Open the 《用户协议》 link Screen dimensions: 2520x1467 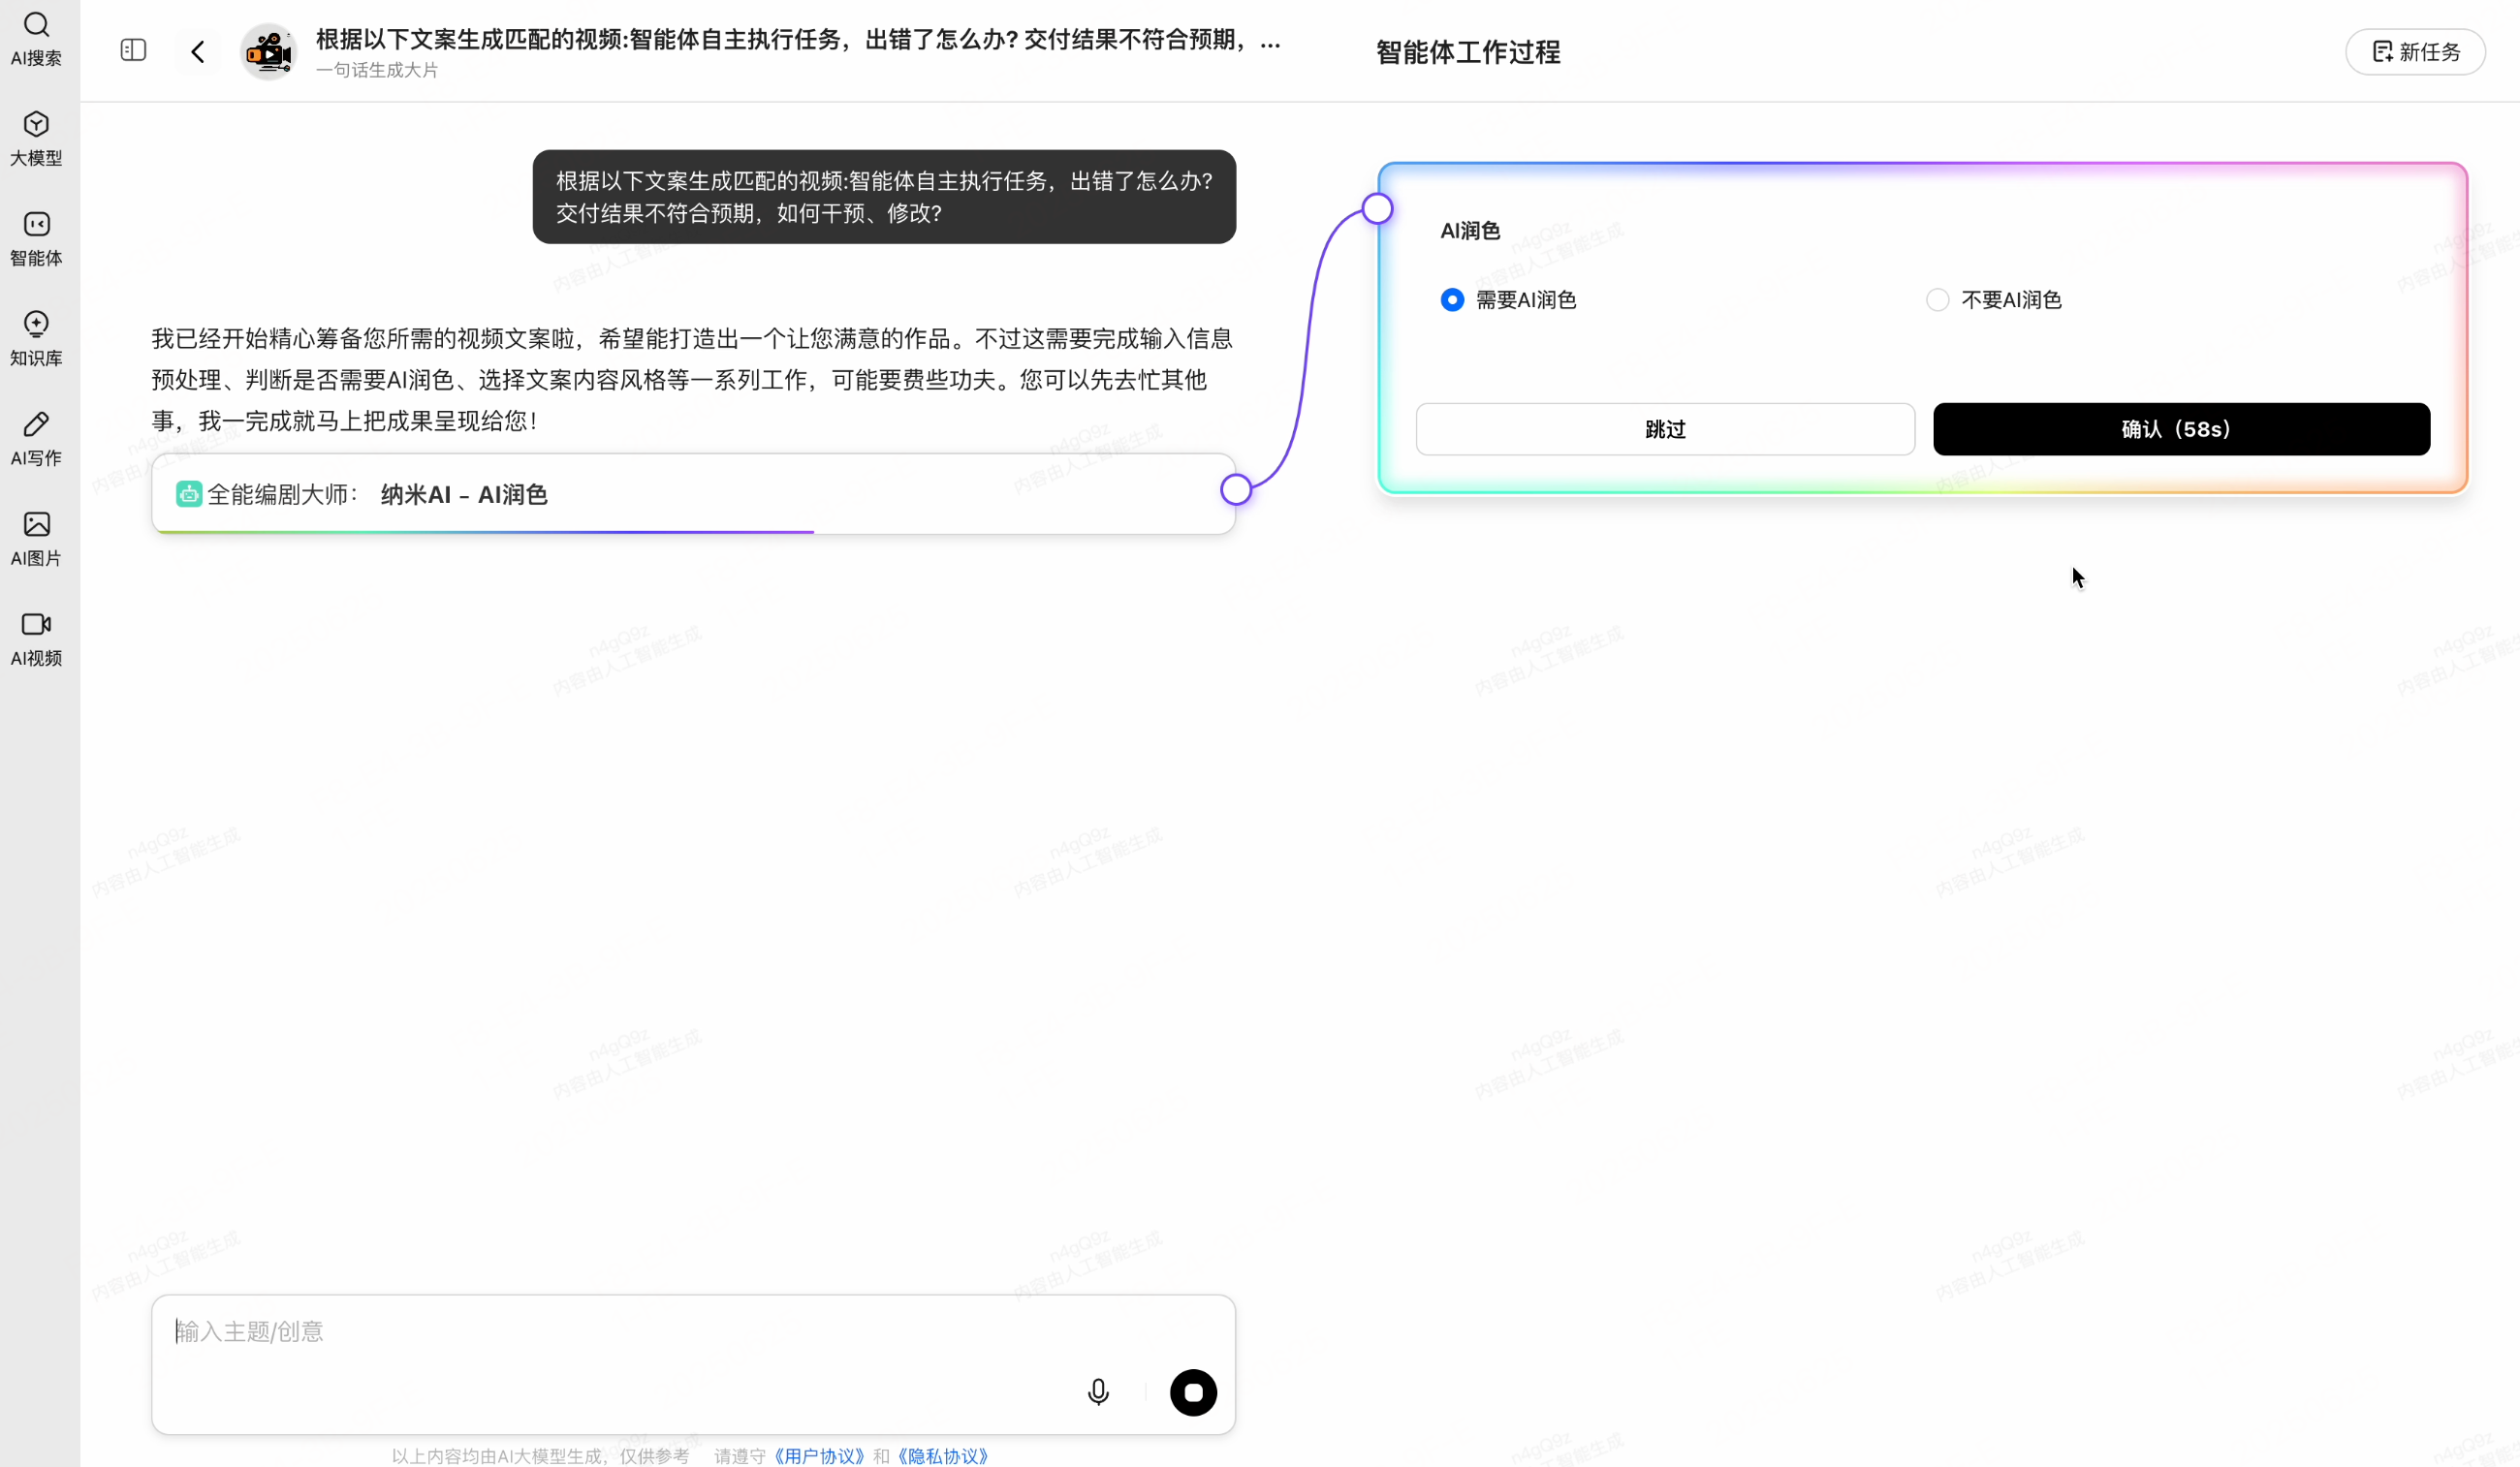click(817, 1456)
